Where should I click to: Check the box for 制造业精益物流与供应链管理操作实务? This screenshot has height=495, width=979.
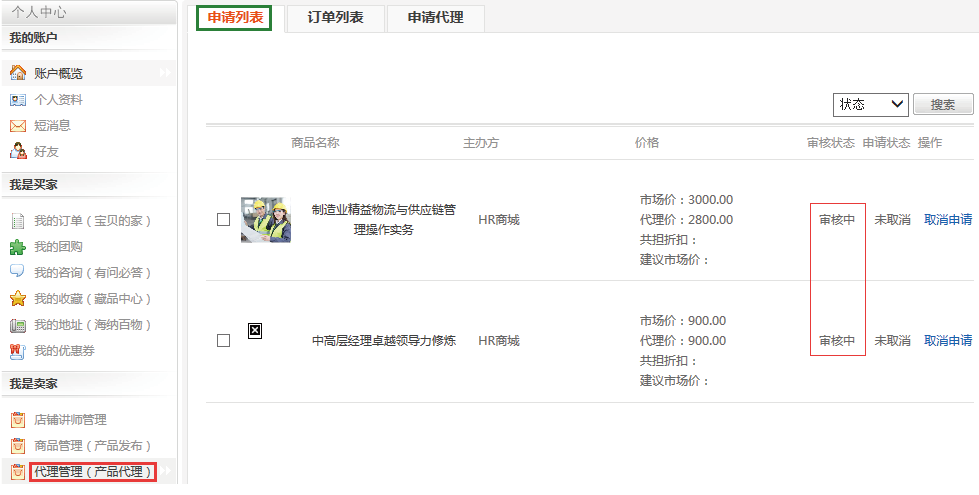[x=224, y=220]
